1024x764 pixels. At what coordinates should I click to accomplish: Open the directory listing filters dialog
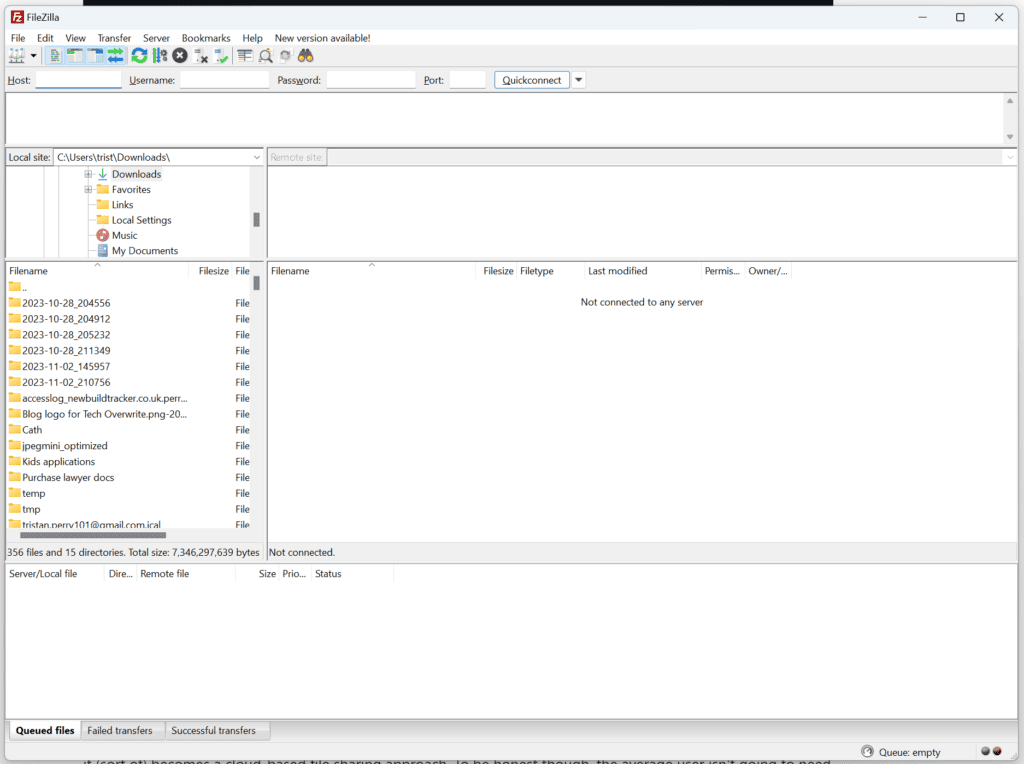pyautogui.click(x=245, y=56)
